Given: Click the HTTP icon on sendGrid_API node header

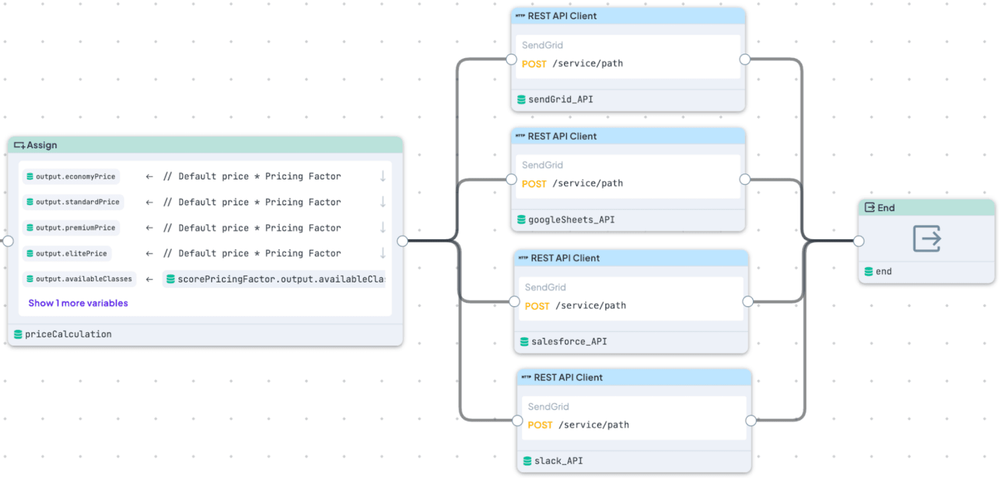Looking at the screenshot, I should pos(520,17).
